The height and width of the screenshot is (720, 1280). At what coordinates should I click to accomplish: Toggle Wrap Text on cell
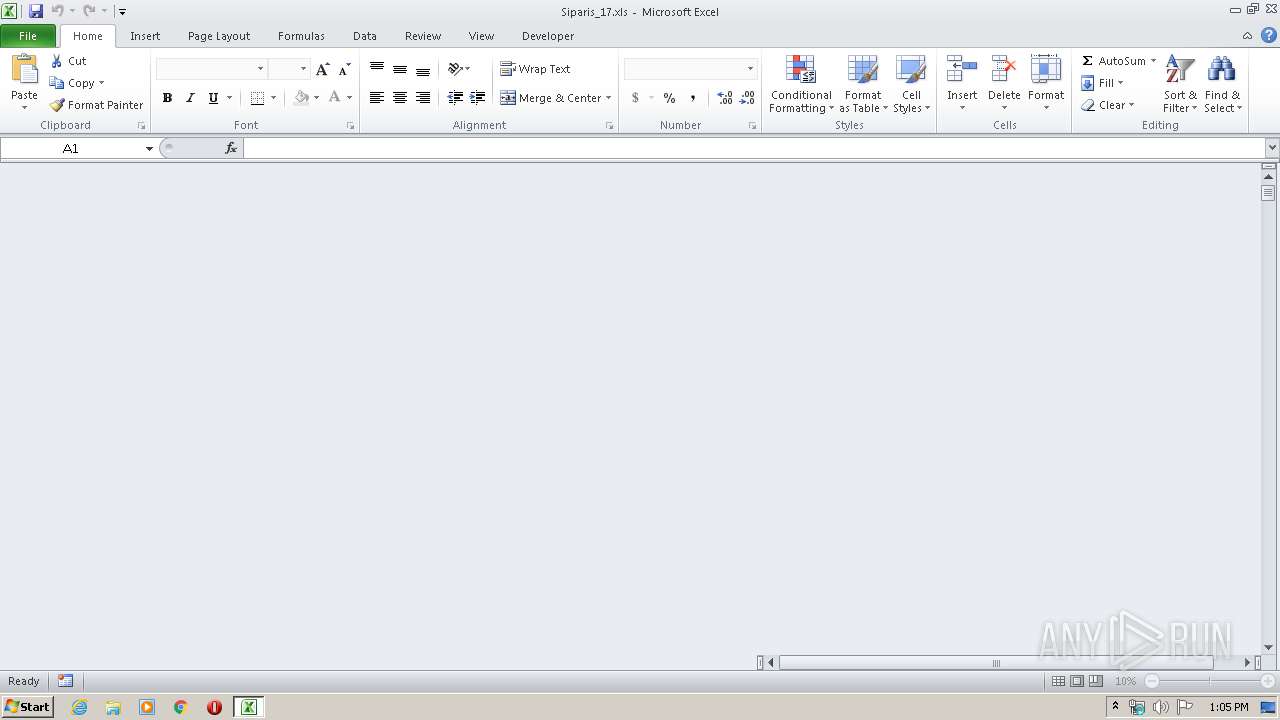click(535, 69)
